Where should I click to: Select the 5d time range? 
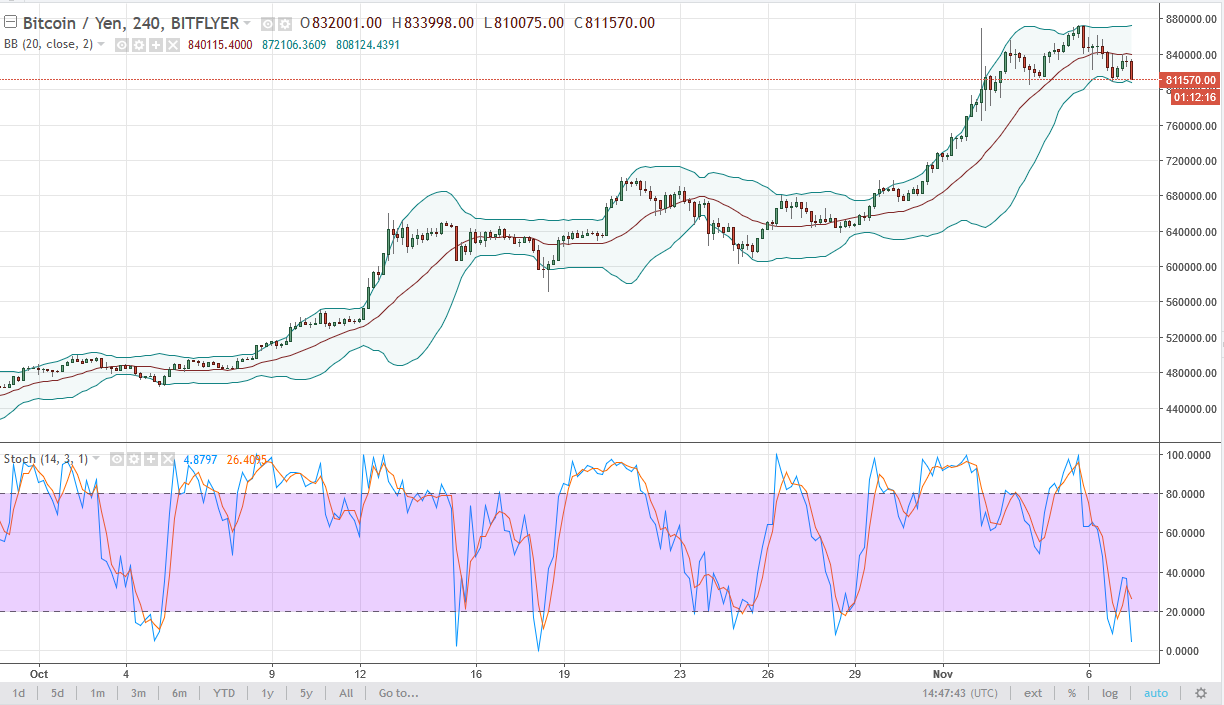click(58, 693)
